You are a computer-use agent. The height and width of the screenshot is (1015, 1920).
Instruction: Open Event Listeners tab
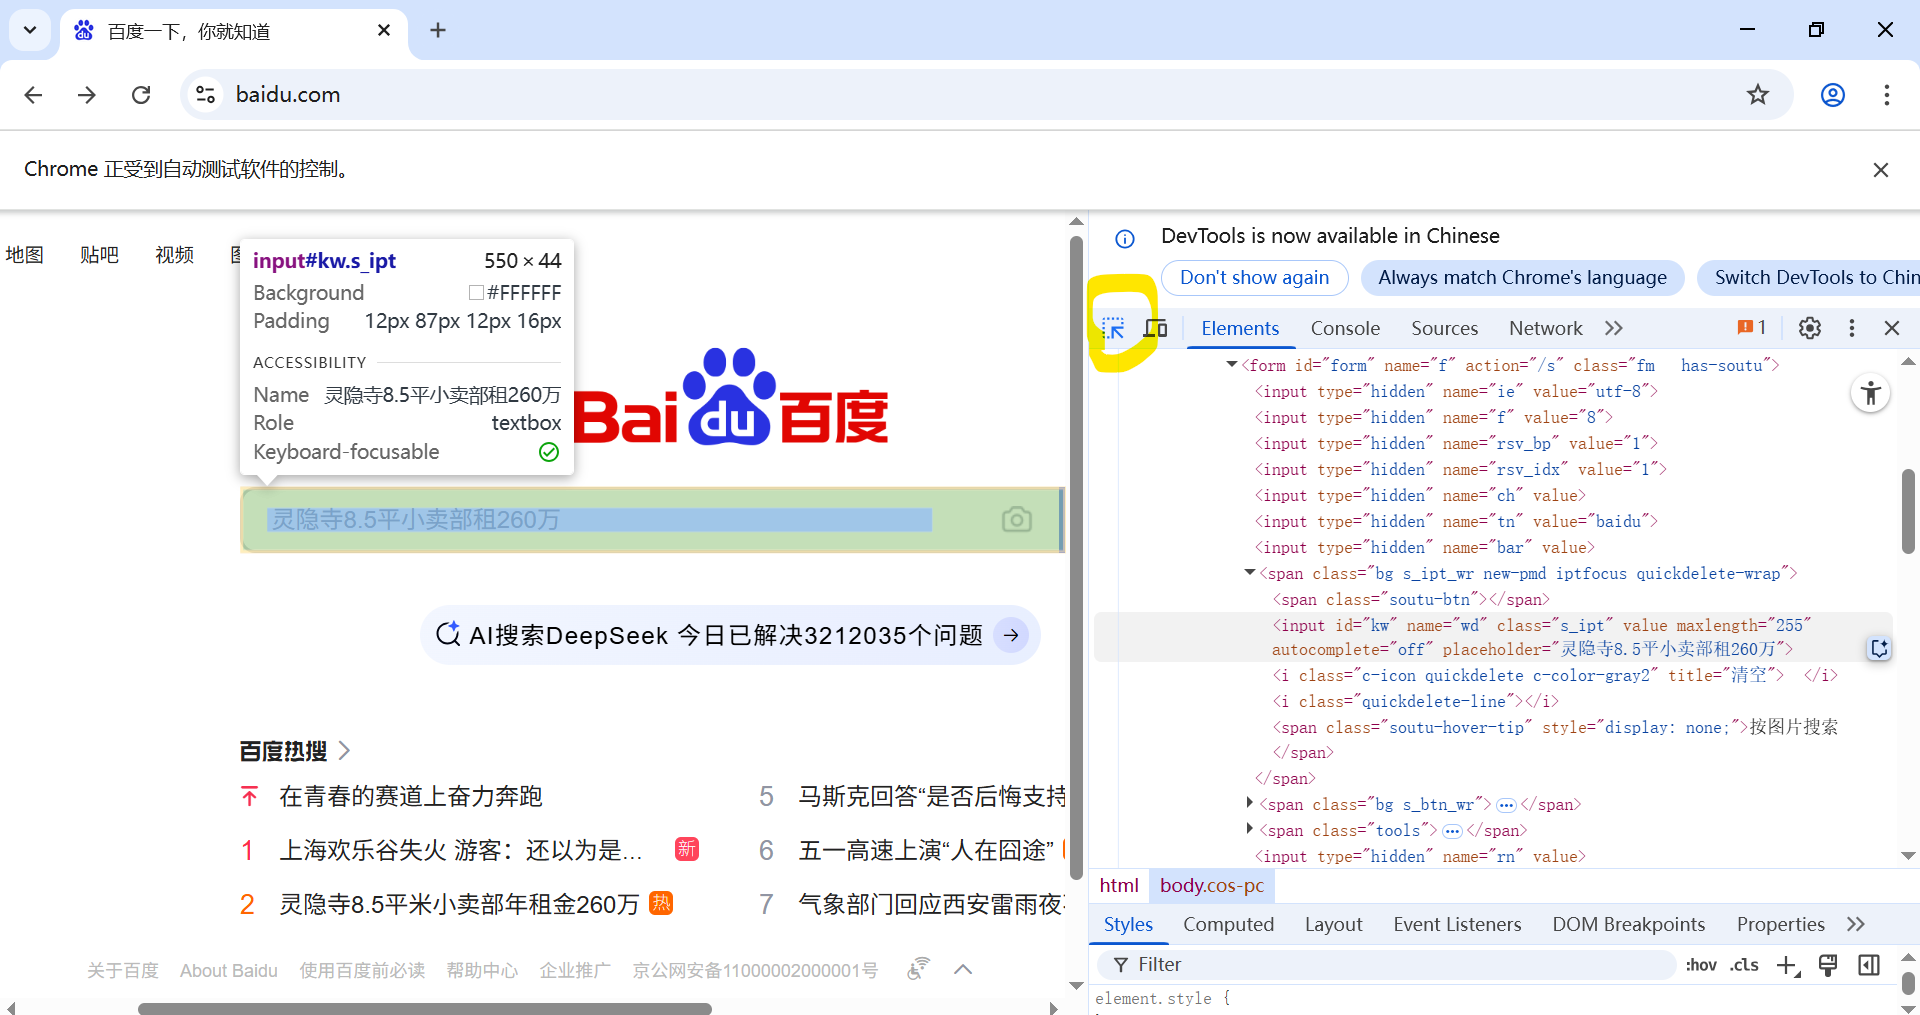pos(1457,924)
